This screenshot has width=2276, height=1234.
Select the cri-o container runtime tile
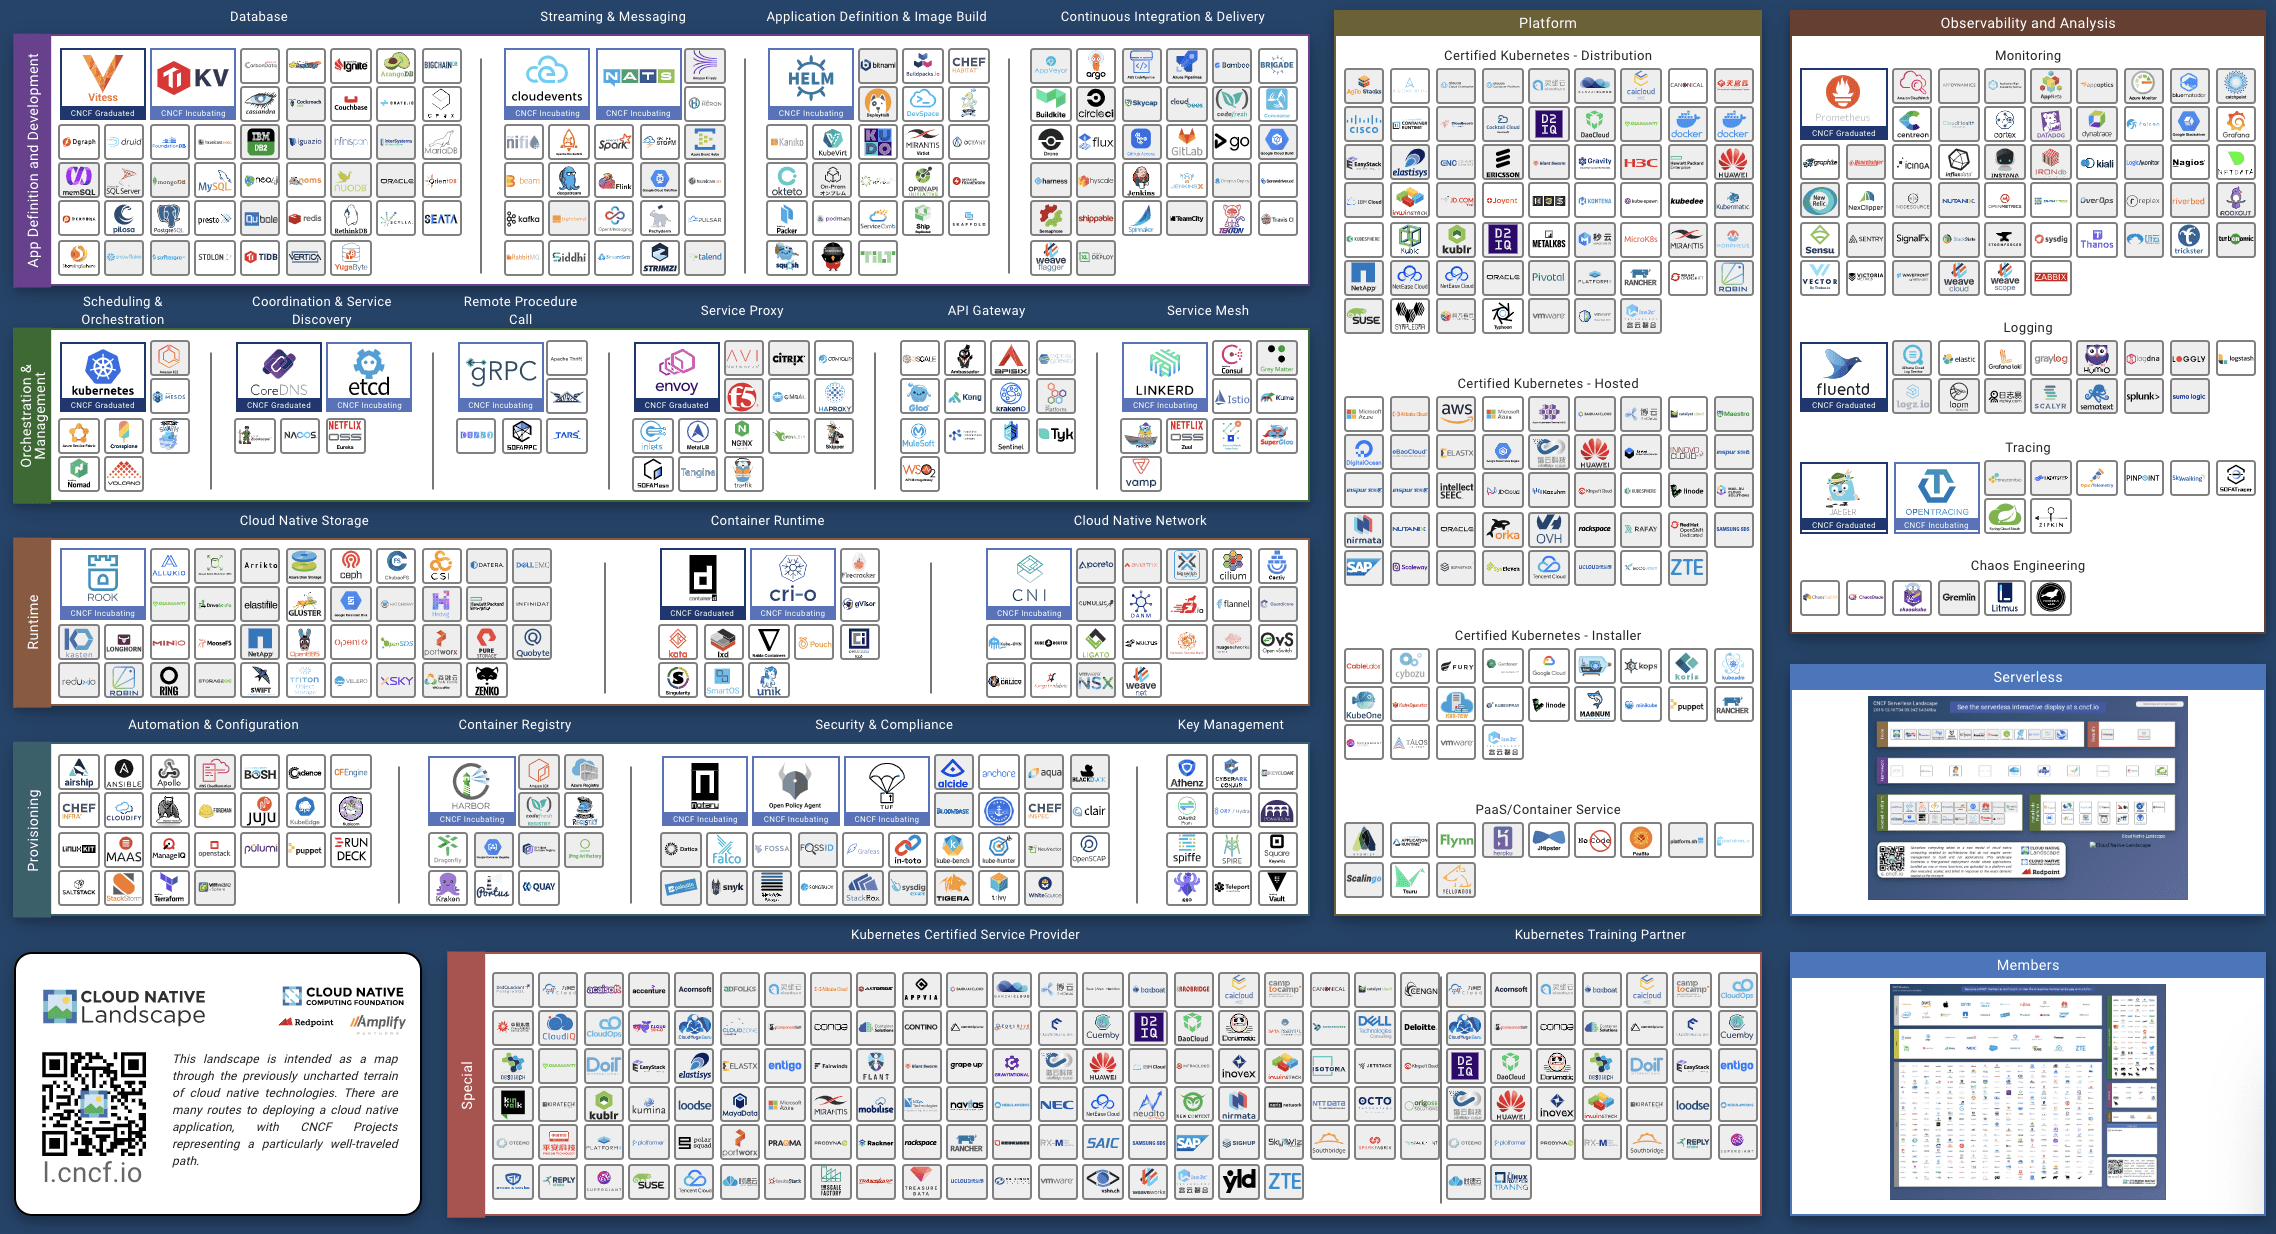coord(792,584)
